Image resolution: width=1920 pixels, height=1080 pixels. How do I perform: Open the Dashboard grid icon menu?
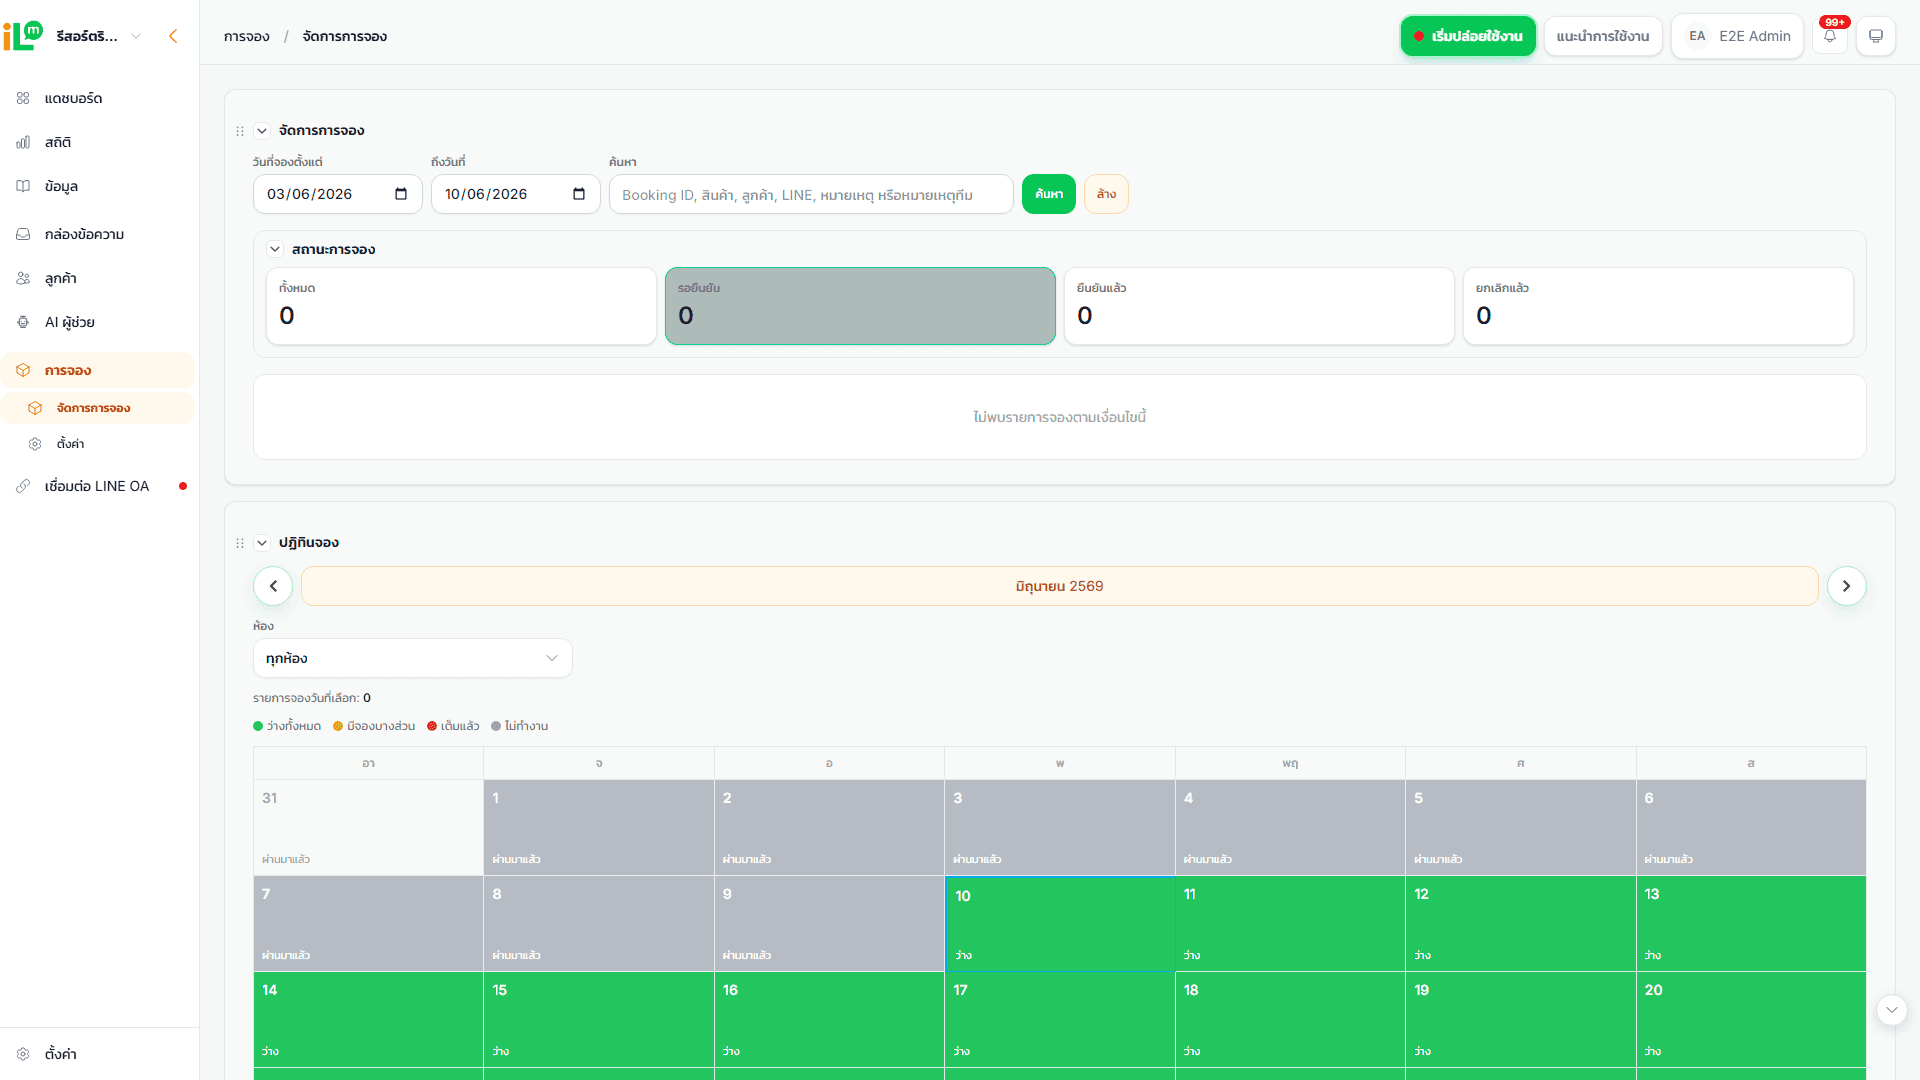(23, 98)
